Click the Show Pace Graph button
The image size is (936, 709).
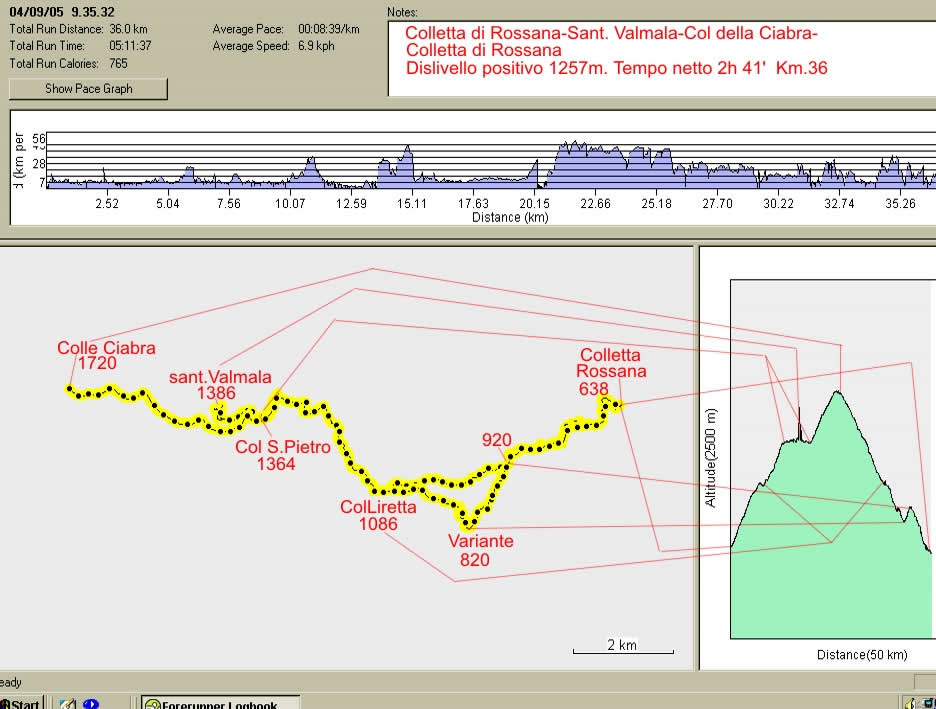(88, 89)
